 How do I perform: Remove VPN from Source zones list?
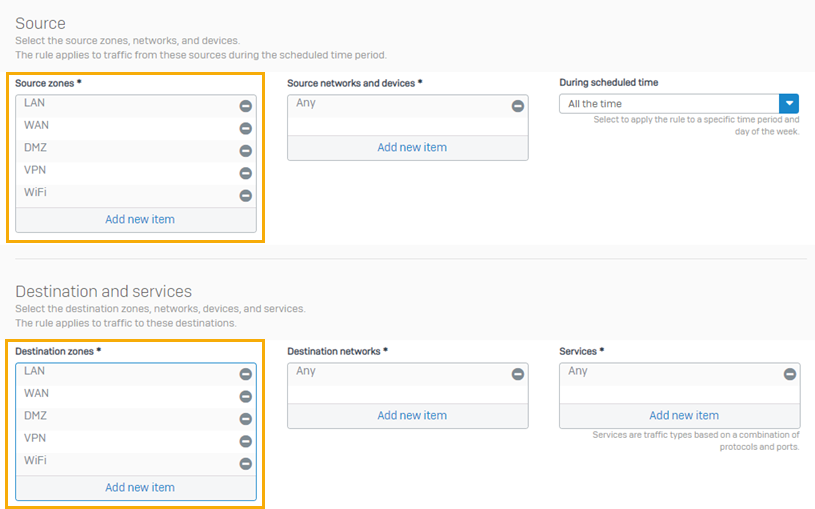coord(245,173)
